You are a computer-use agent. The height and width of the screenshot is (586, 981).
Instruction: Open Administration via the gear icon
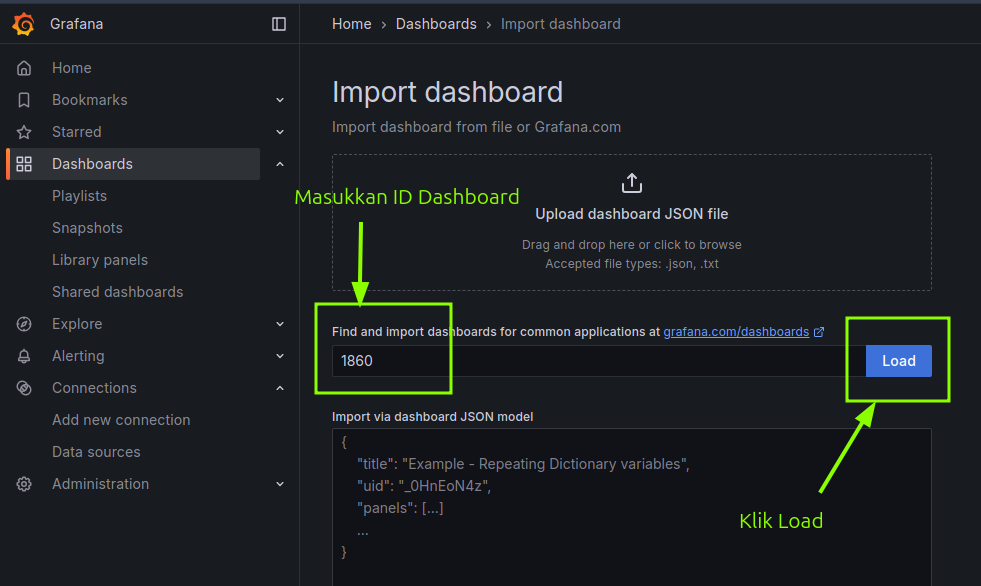point(23,483)
